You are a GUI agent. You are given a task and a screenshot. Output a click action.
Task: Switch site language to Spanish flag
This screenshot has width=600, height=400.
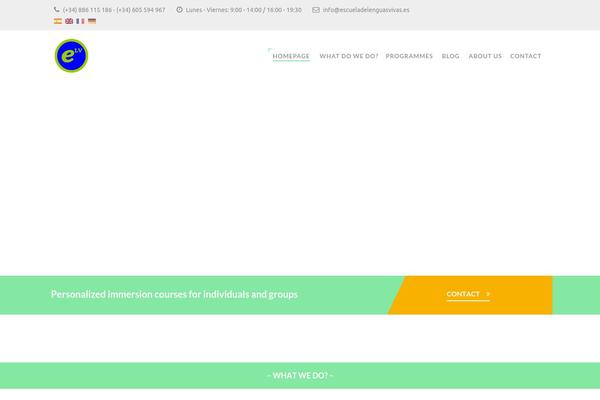[58, 21]
